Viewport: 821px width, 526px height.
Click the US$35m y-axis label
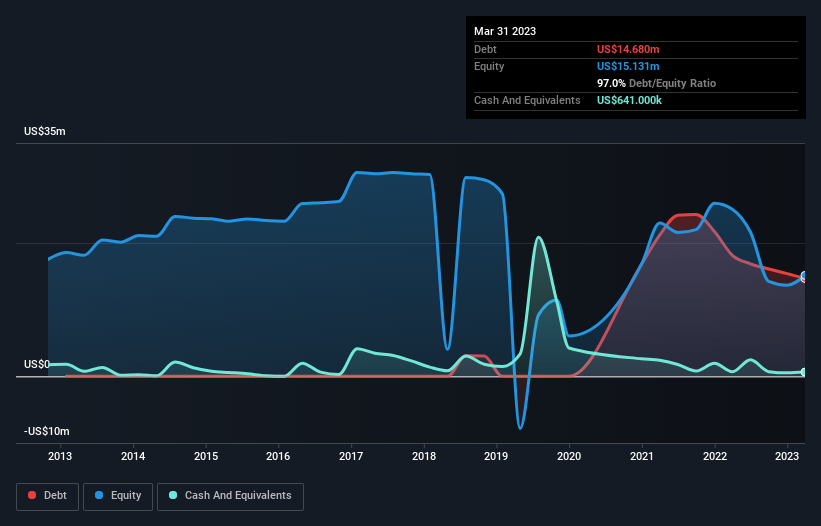pyautogui.click(x=45, y=131)
